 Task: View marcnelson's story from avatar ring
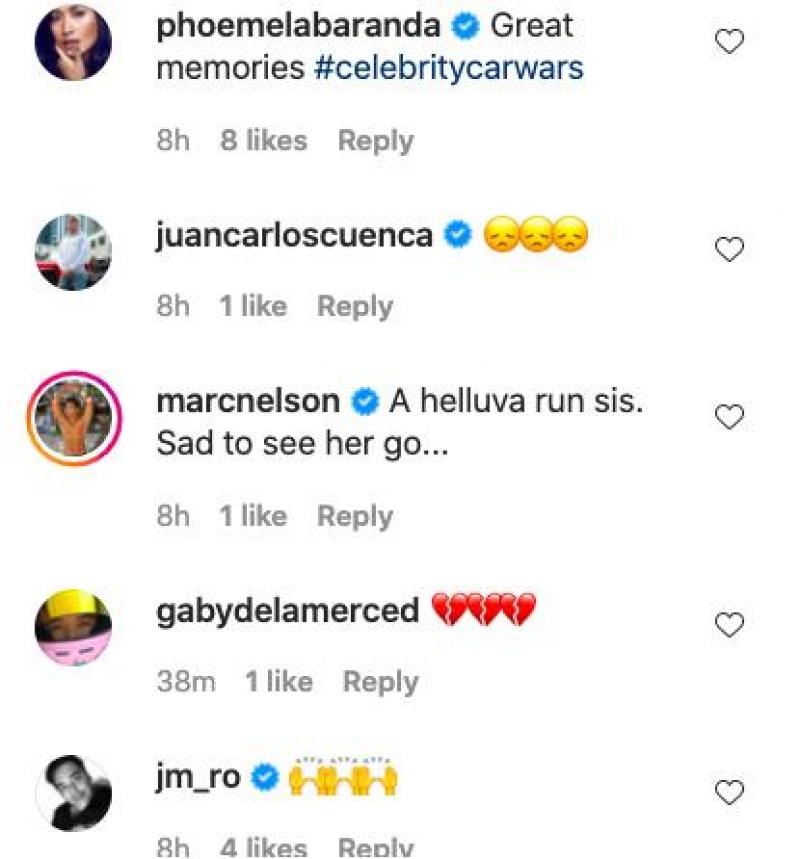click(x=73, y=419)
